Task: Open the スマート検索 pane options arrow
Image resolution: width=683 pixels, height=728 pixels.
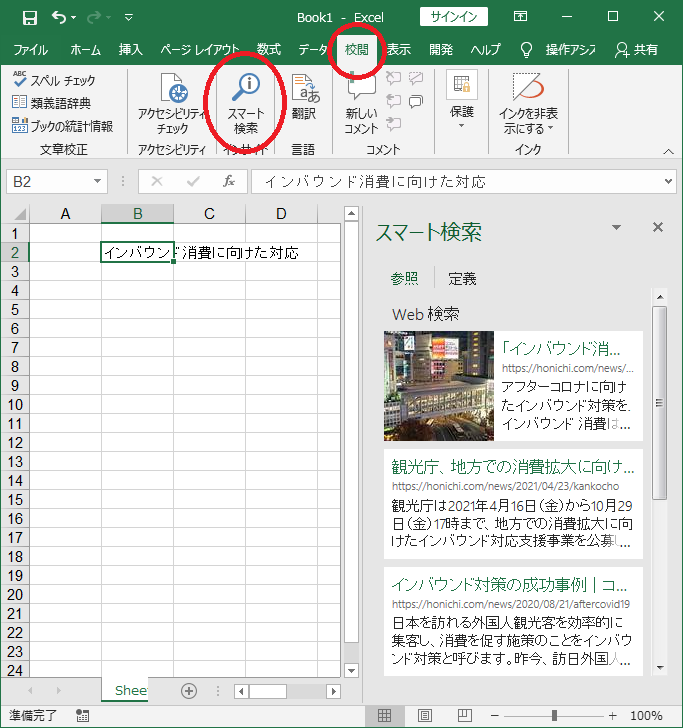Action: 616,228
